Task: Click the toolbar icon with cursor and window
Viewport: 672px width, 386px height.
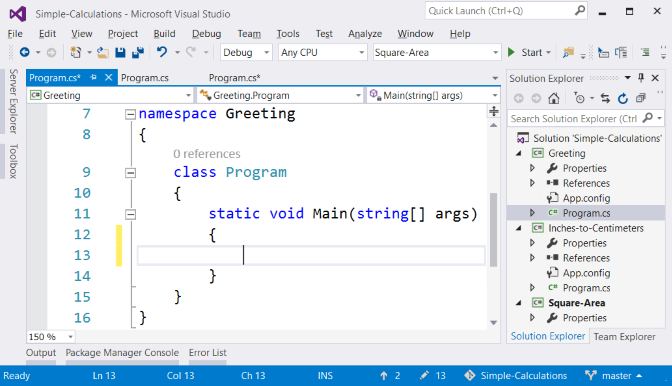Action: [x=603, y=53]
